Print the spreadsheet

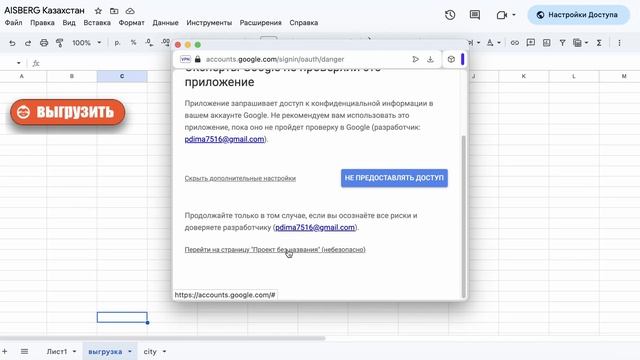pyautogui.click(x=44, y=42)
